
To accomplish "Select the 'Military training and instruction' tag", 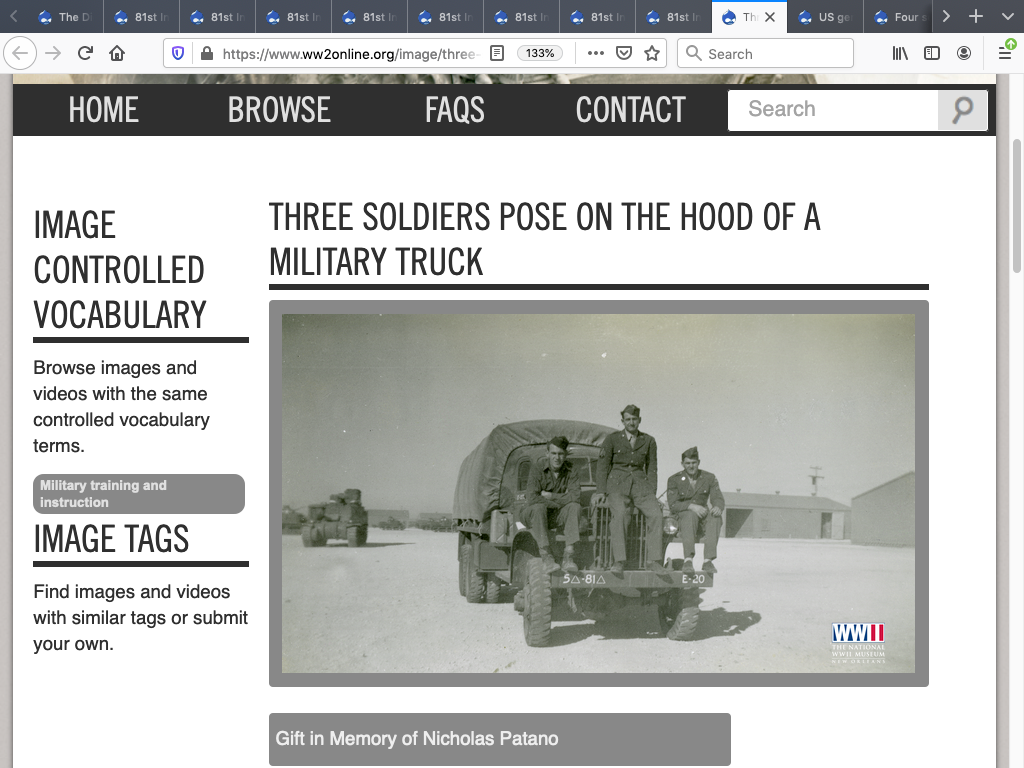I will point(139,494).
